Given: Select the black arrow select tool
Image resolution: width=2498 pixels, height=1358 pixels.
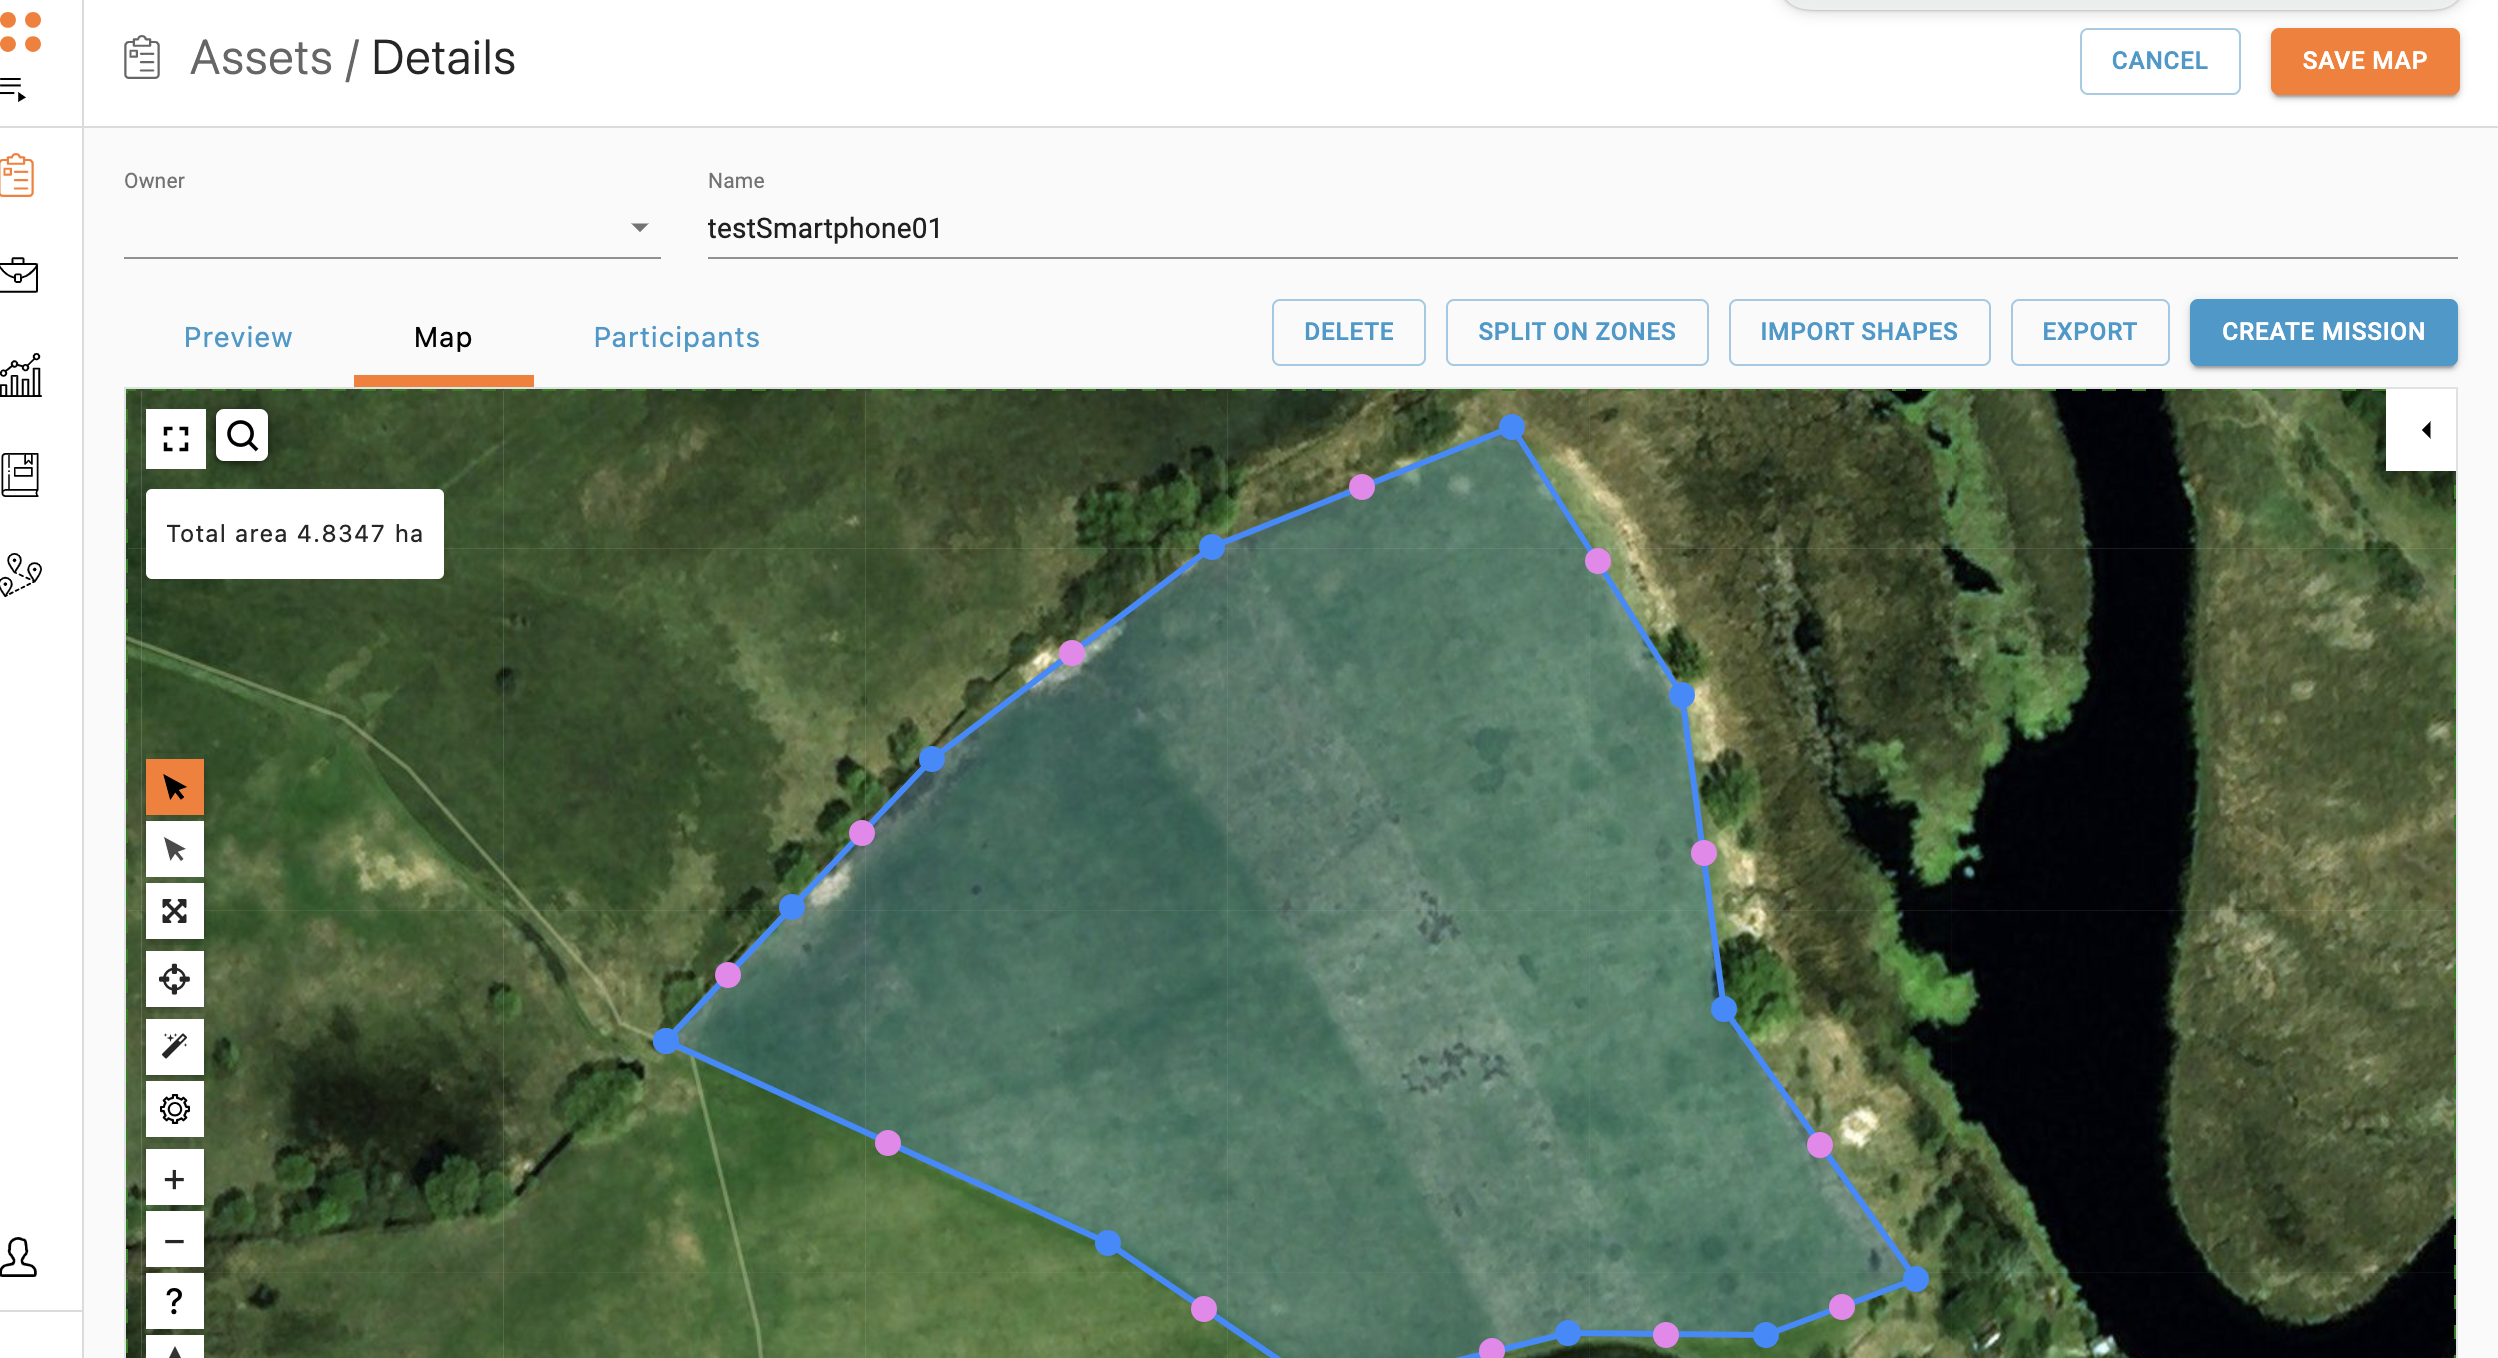Looking at the screenshot, I should pyautogui.click(x=175, y=788).
